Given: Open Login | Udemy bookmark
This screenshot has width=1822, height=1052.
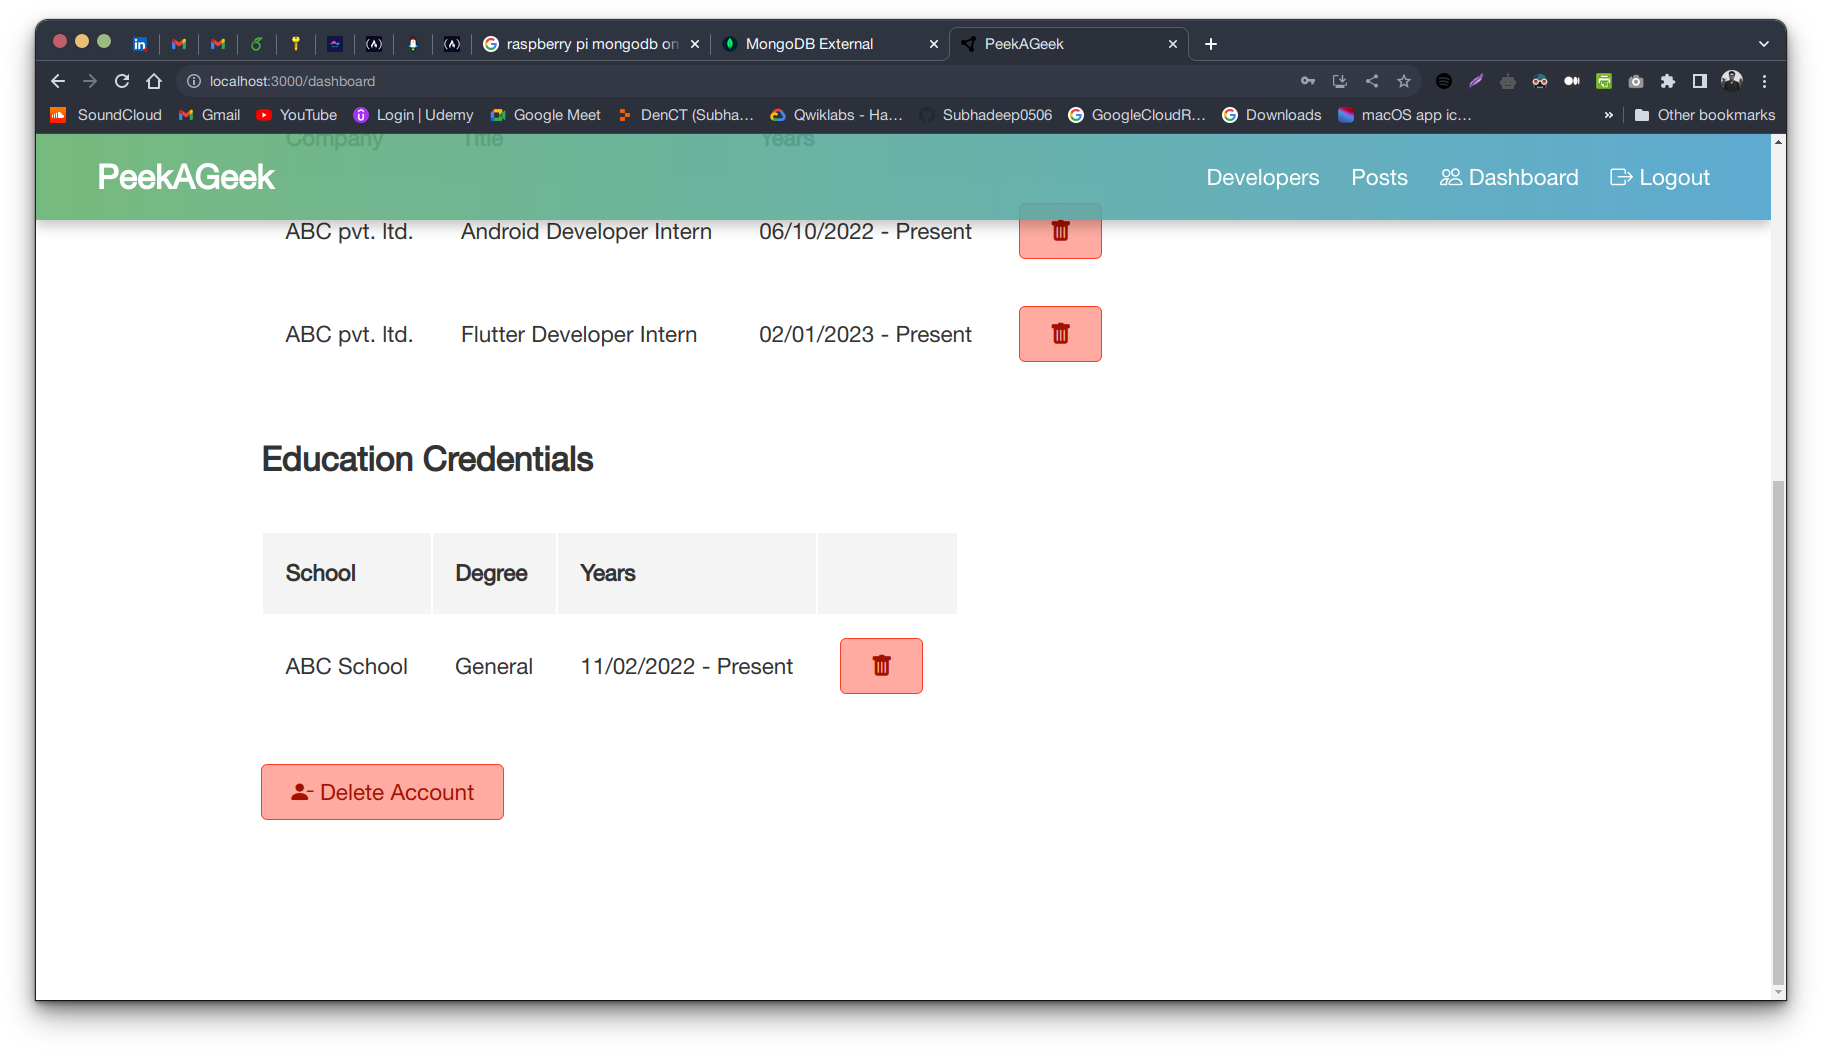Looking at the screenshot, I should coord(414,115).
